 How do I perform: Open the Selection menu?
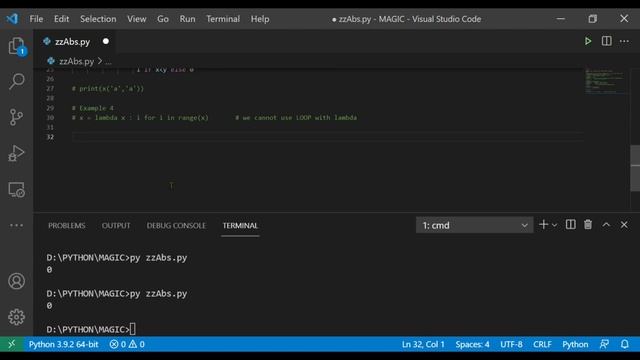(98, 19)
